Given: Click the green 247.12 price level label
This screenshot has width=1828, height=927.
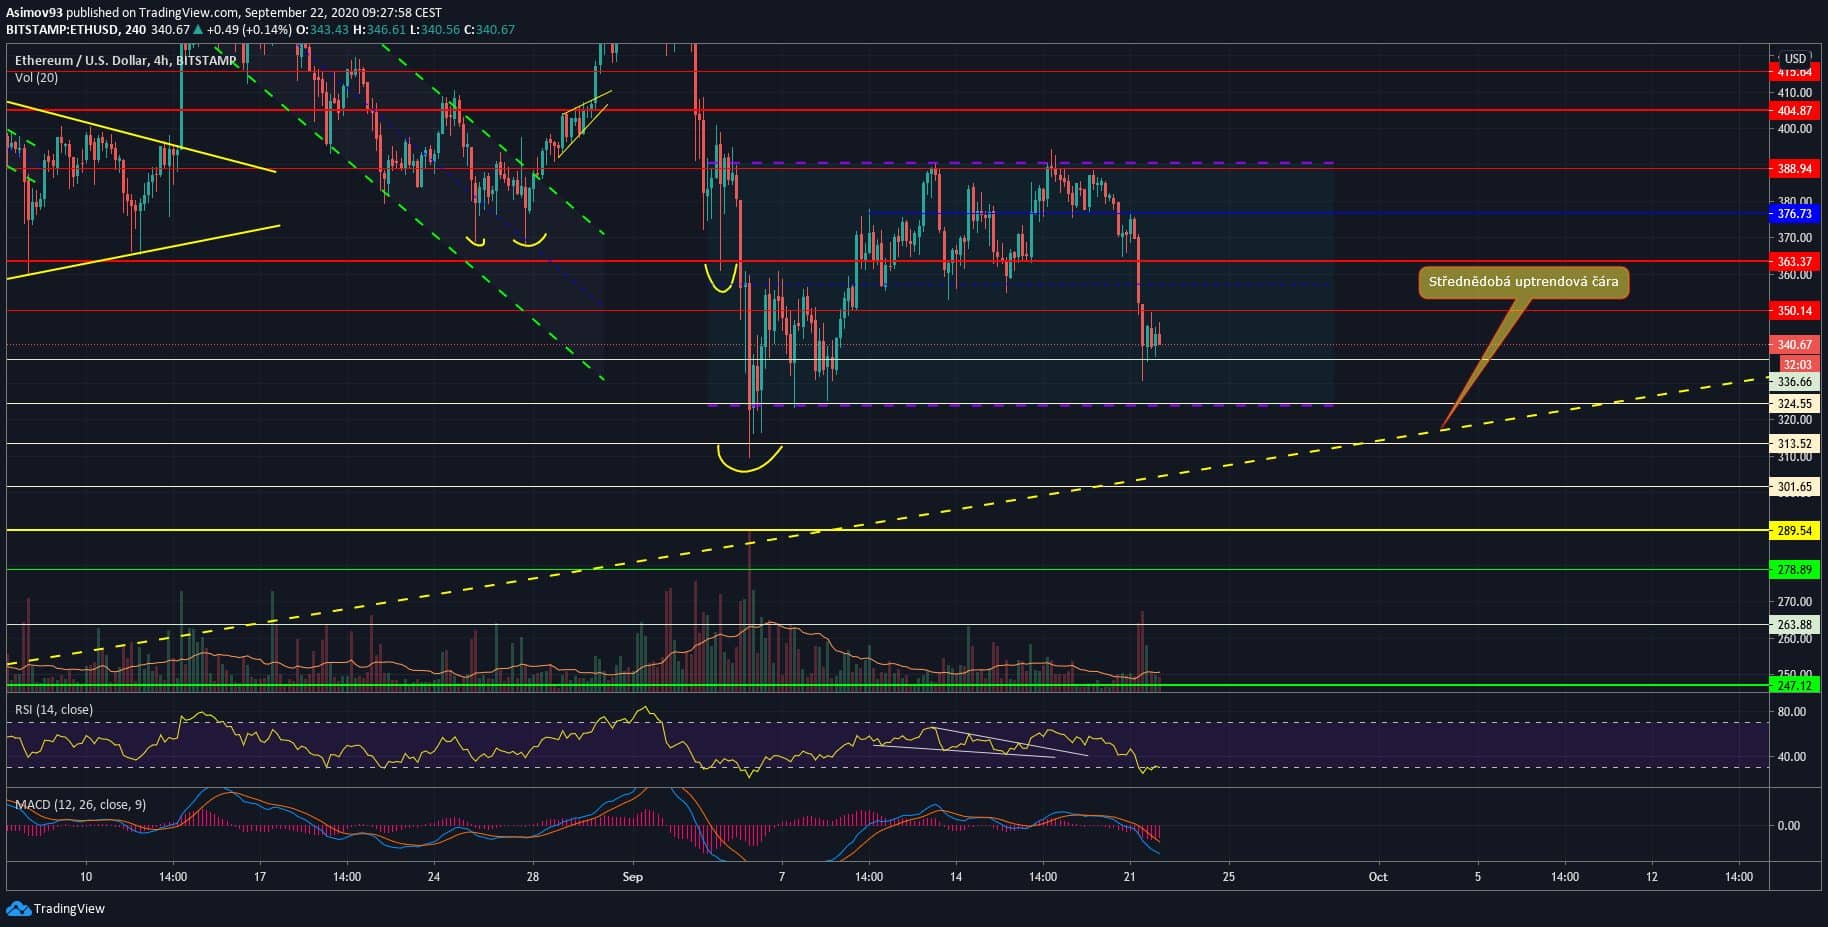Looking at the screenshot, I should (x=1794, y=686).
